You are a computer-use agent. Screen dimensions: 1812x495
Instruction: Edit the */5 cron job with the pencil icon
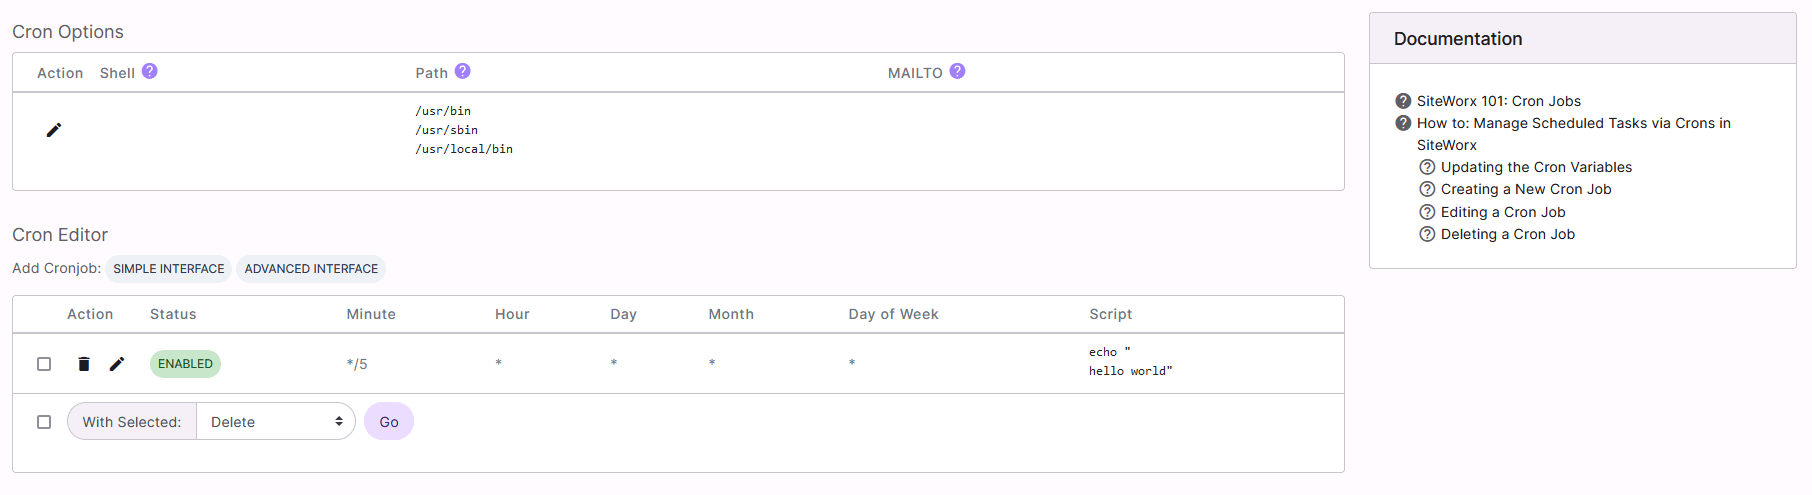117,364
